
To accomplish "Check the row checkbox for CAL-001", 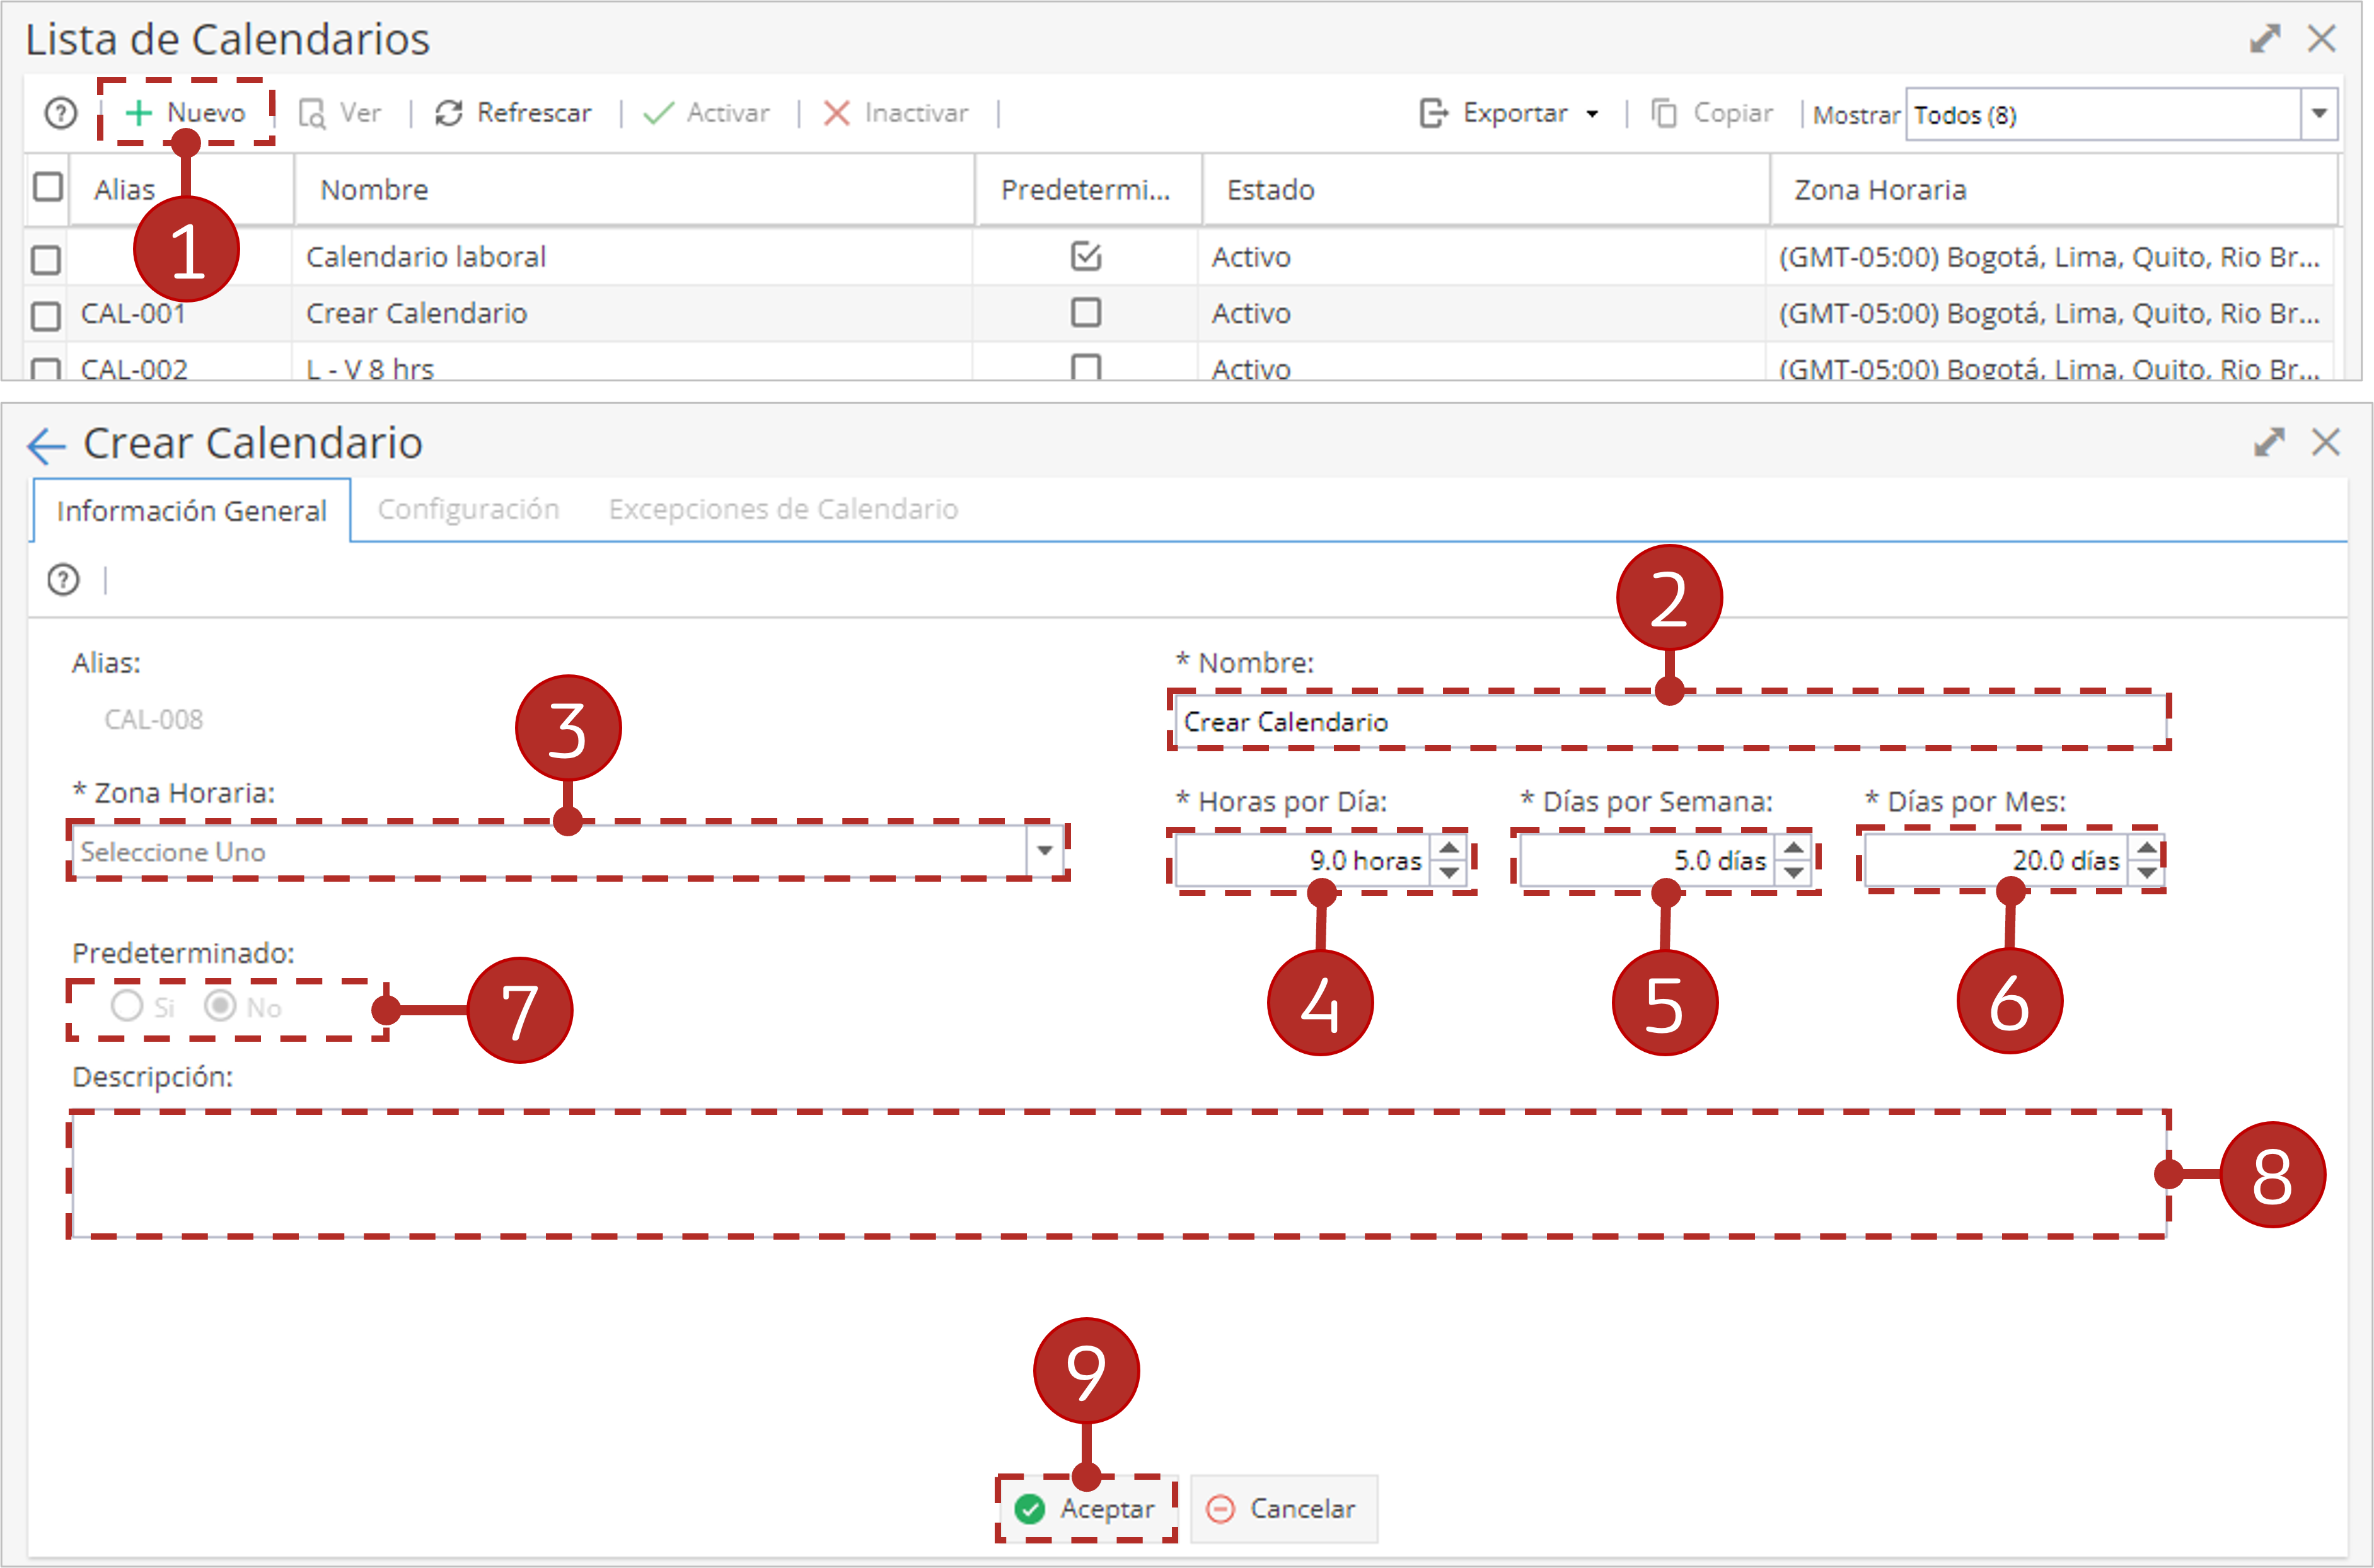I will pos(46,315).
